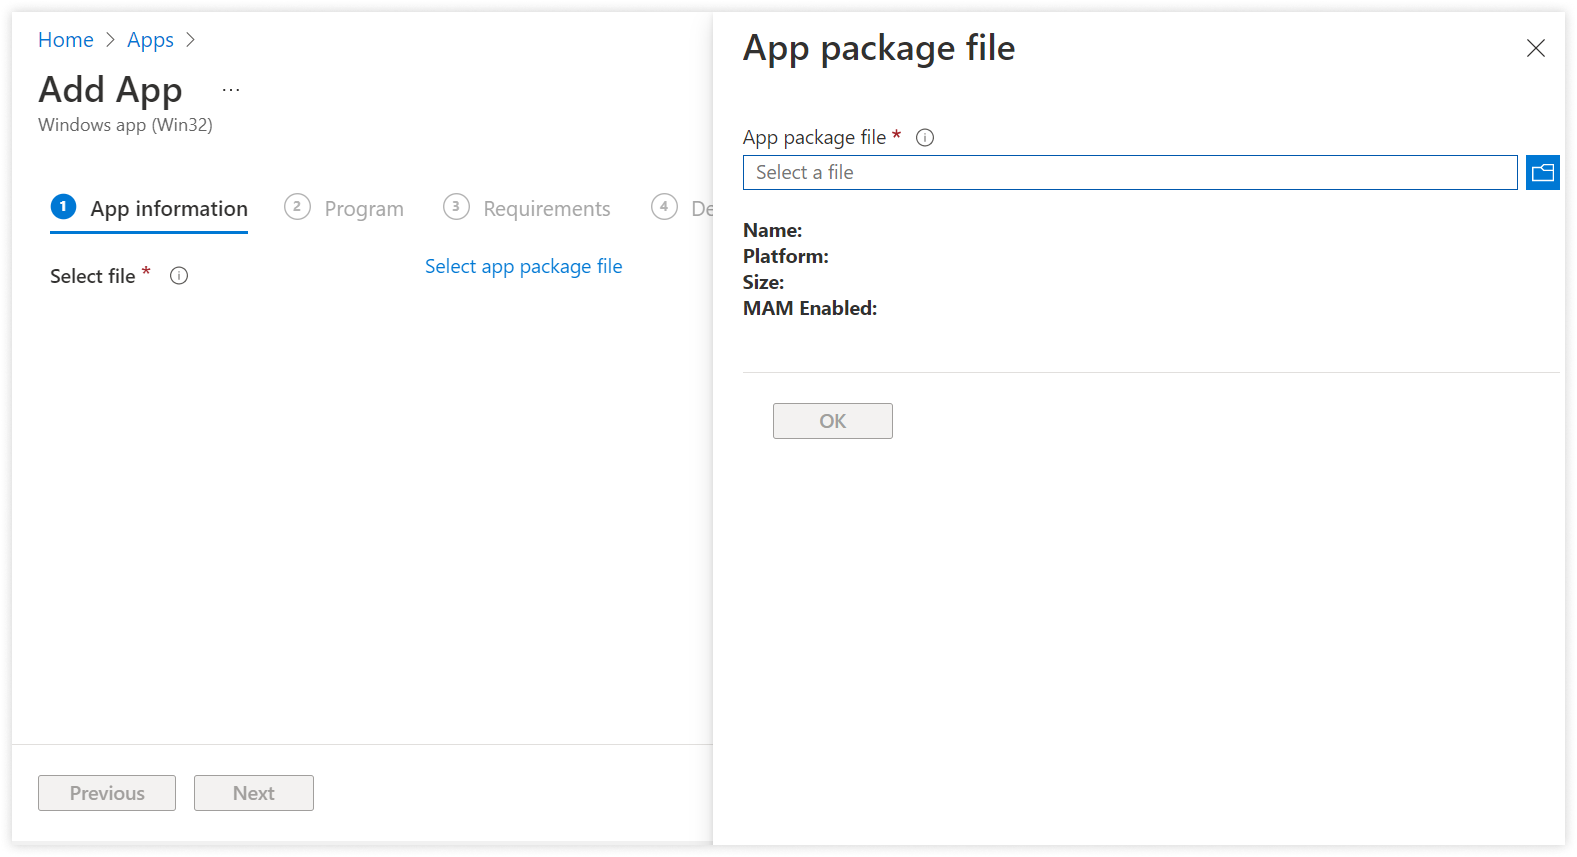
Task: Click the Select a file input field
Action: tap(1129, 172)
